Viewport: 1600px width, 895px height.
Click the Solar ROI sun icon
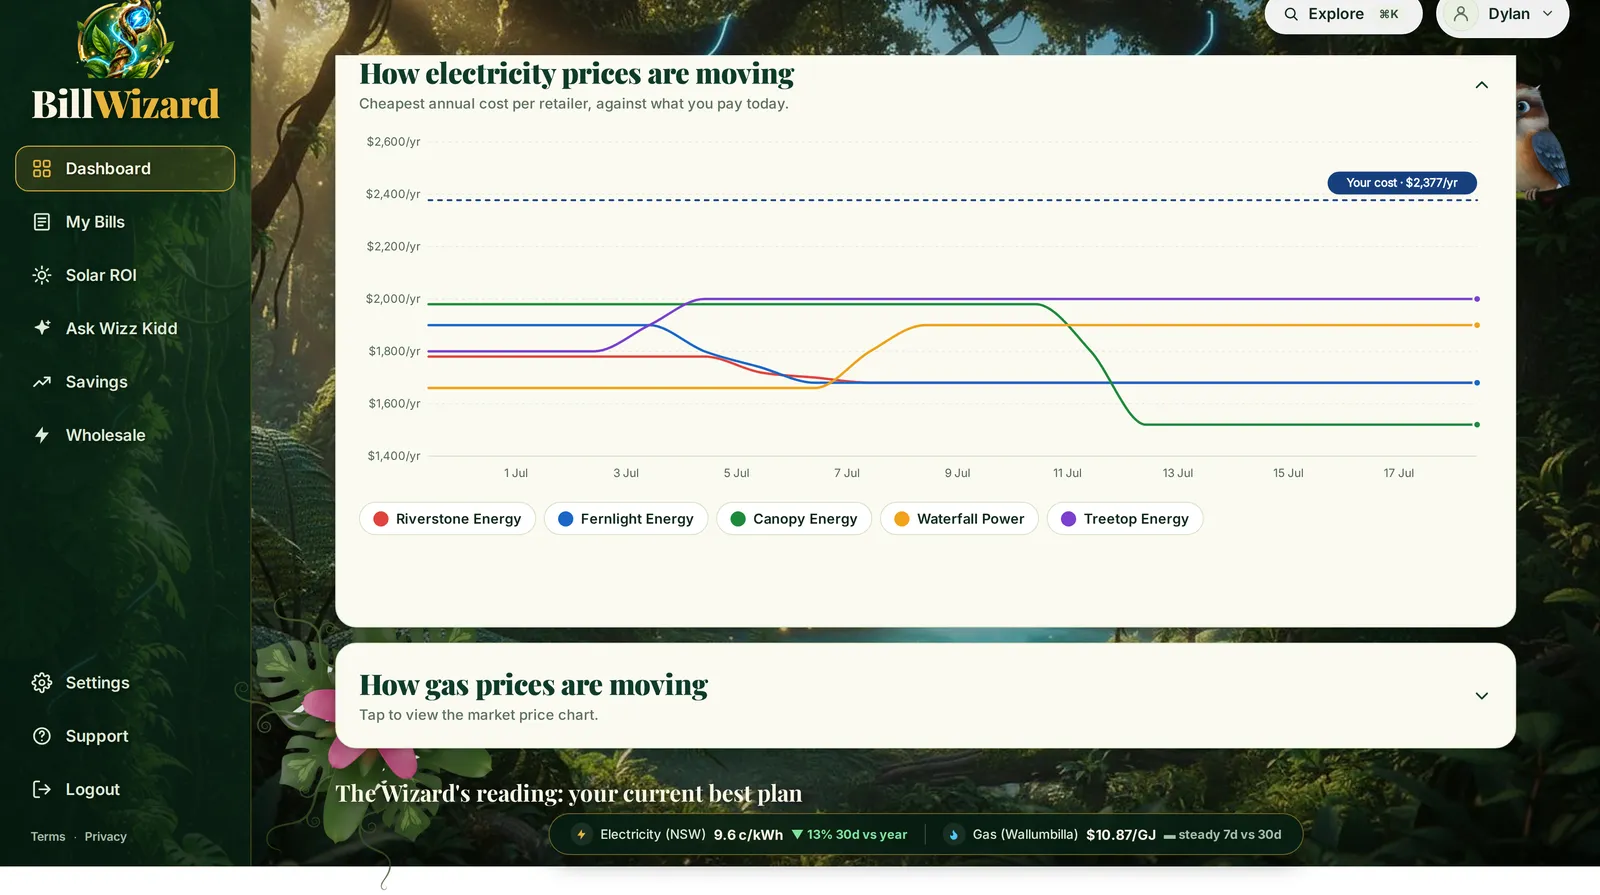(x=42, y=275)
